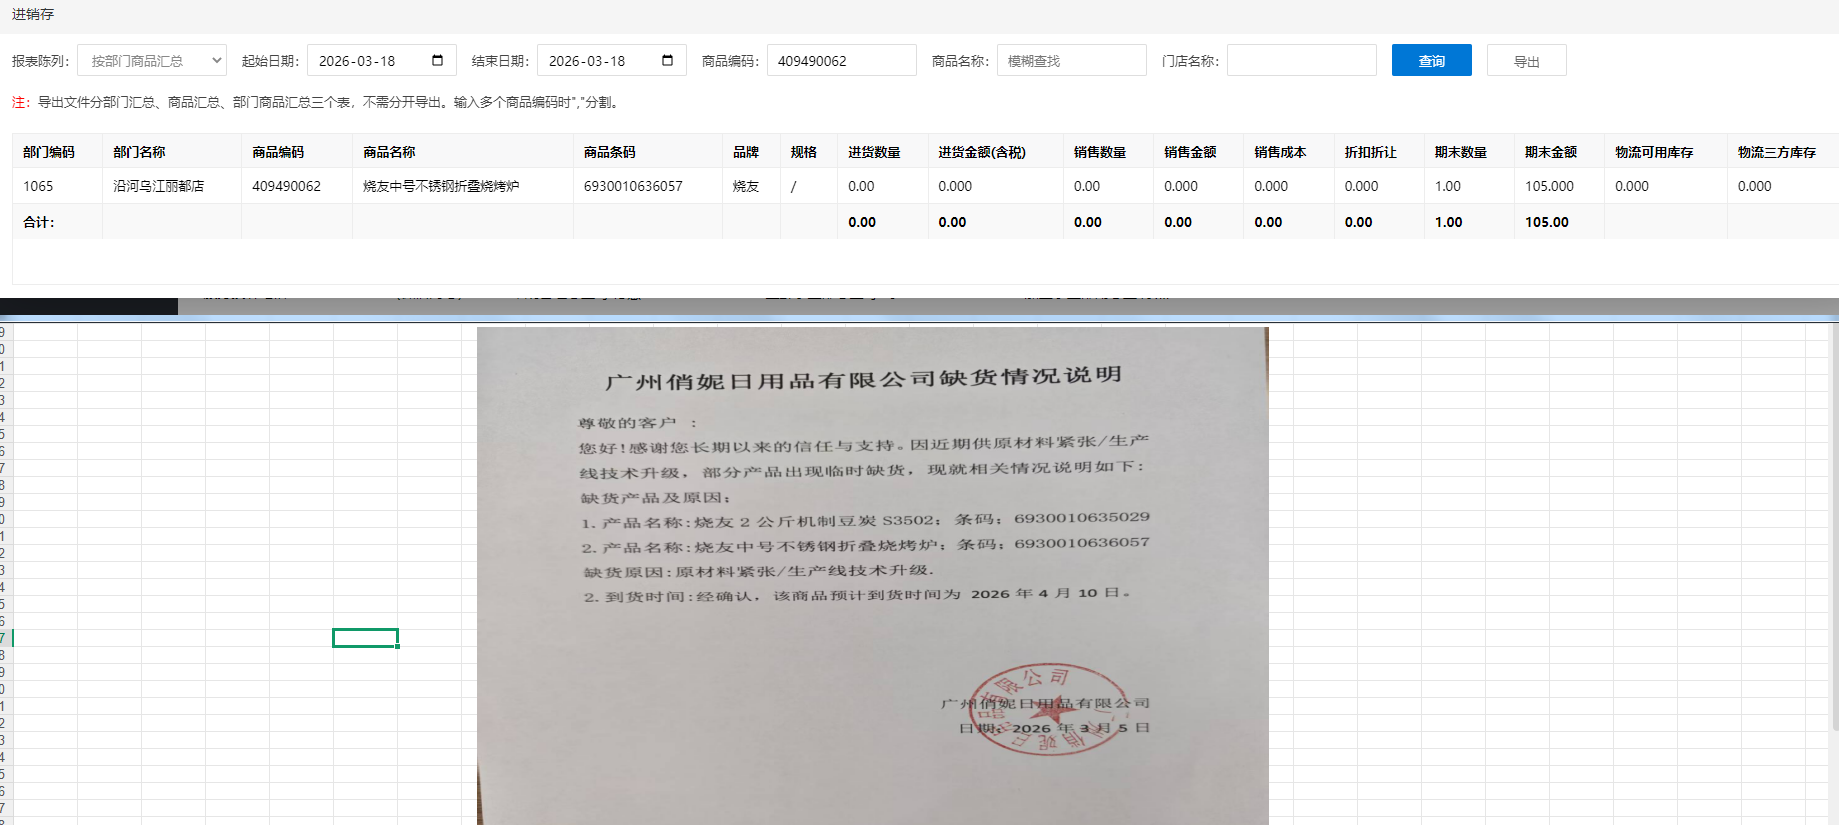
Task: Select the 烧友中号不锈钢折叠烧烤炉 product name cell
Action: tap(441, 186)
